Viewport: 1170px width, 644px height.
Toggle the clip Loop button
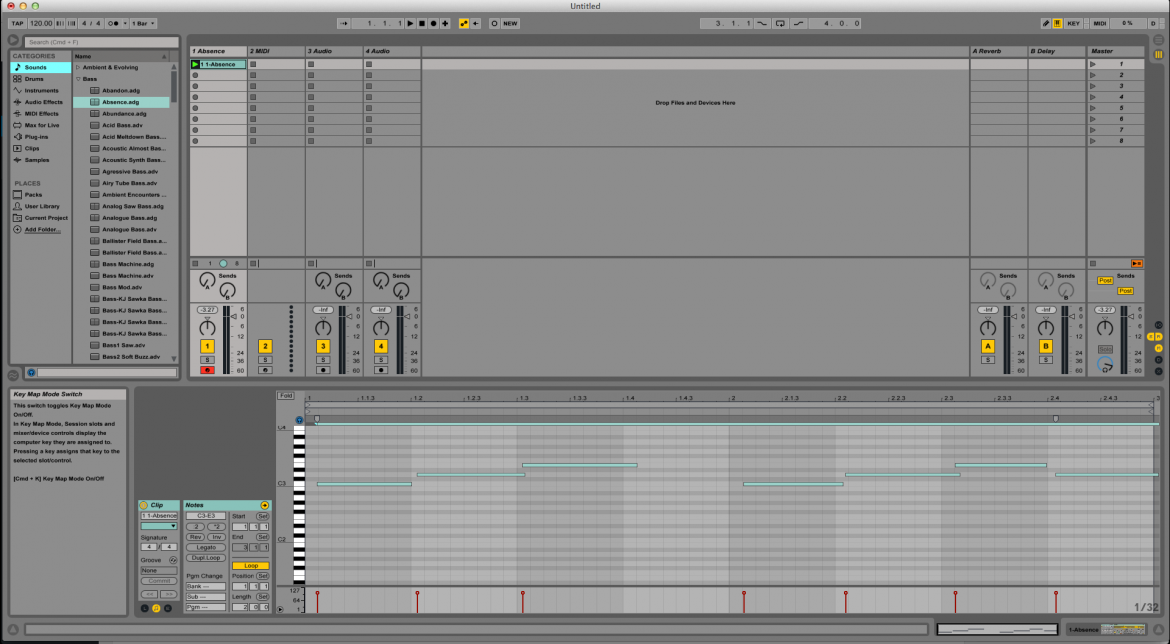click(251, 566)
